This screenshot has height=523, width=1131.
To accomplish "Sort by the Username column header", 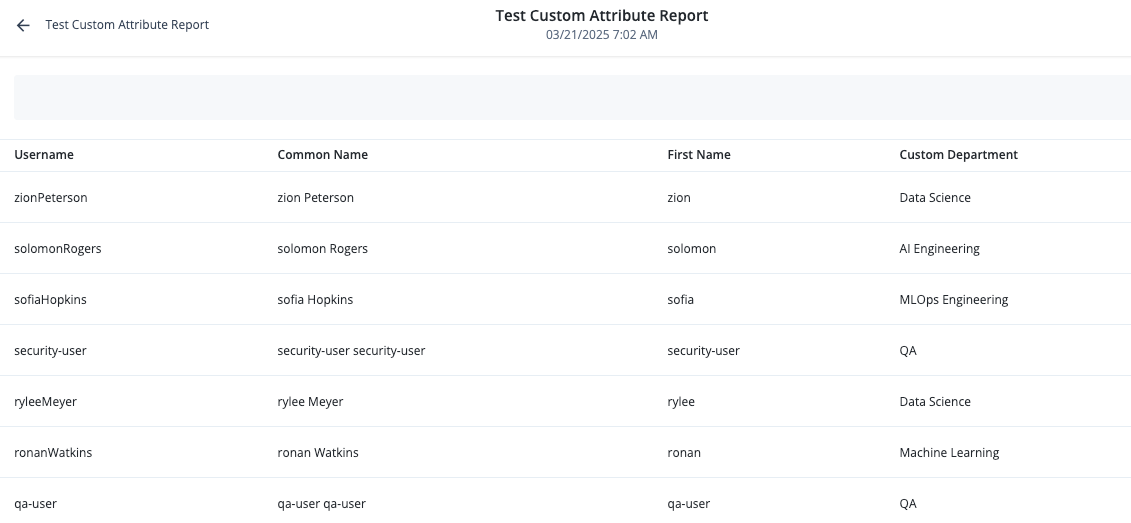I will point(44,155).
